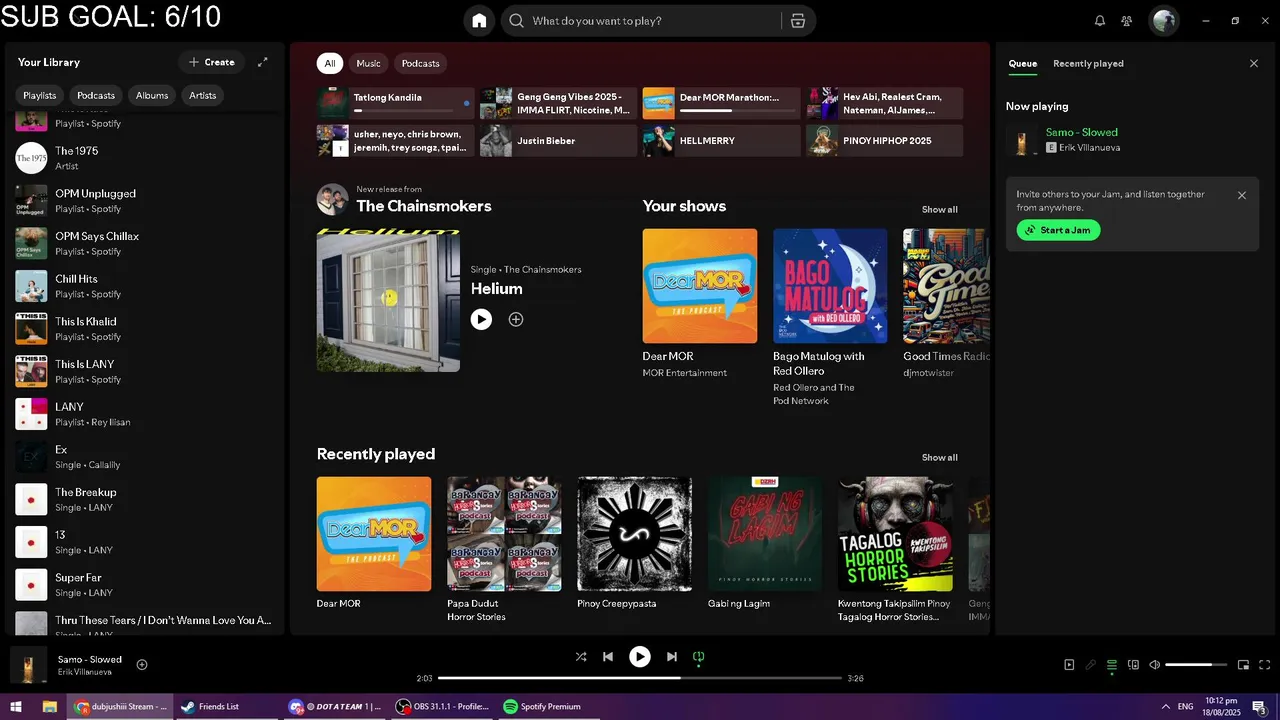1280x720 pixels.
Task: Expand Your Library to full view
Action: tap(263, 62)
